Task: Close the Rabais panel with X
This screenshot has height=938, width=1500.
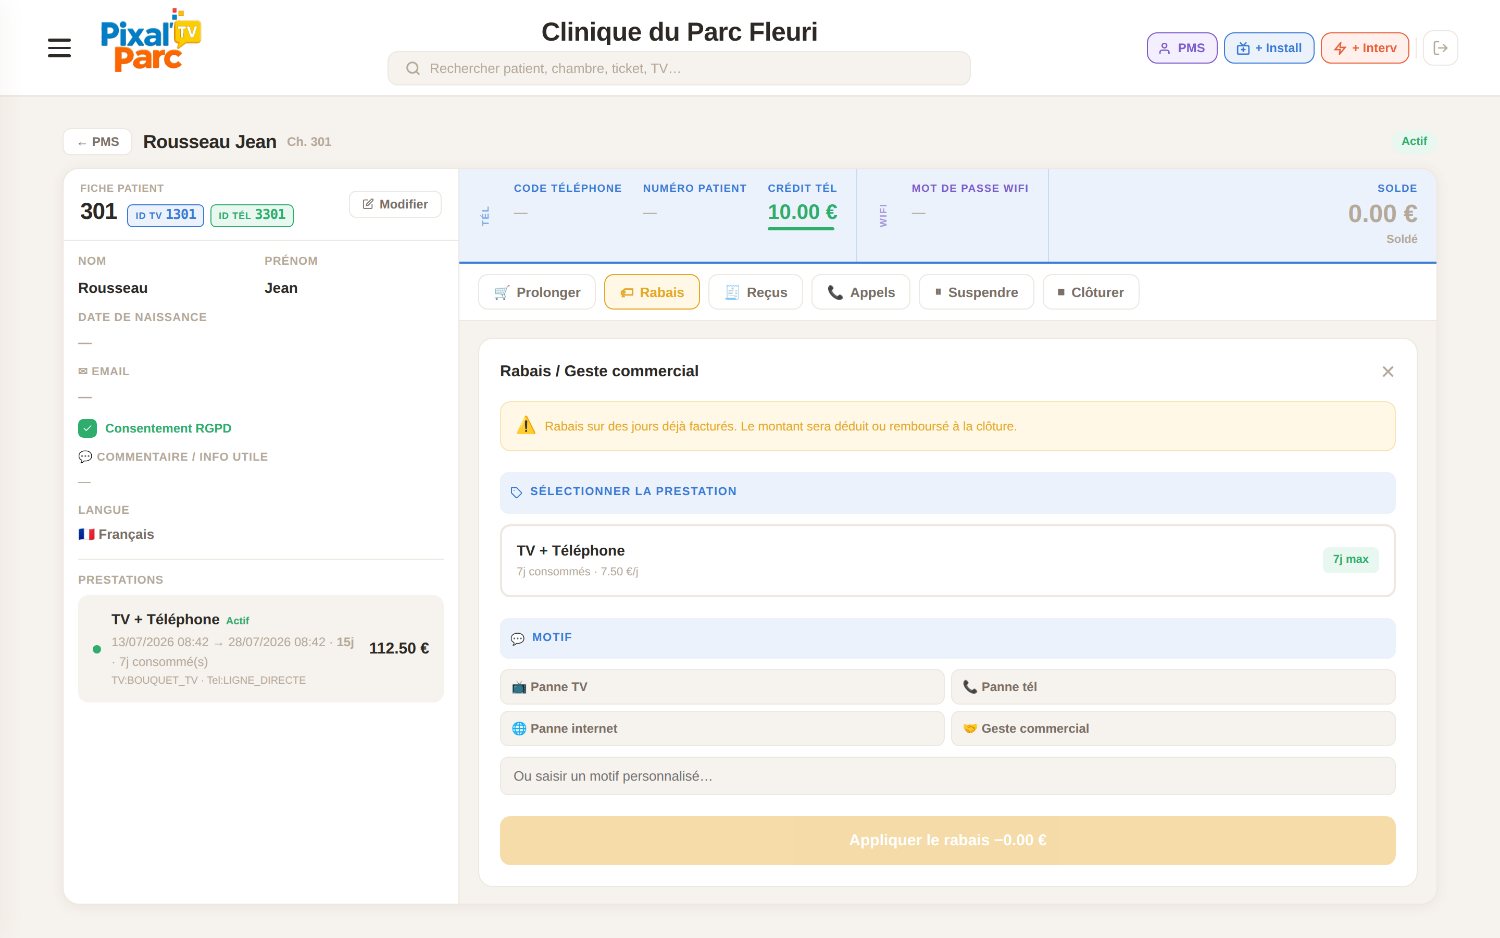Action: tap(1388, 372)
